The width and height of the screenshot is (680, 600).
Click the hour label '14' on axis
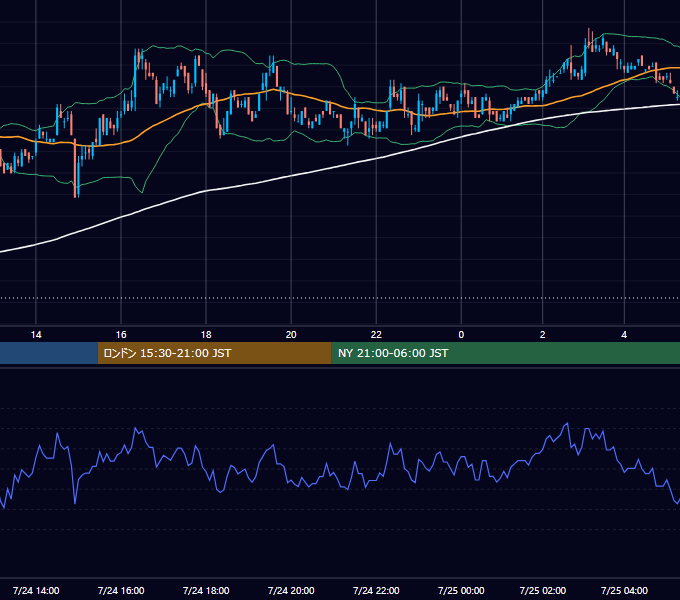pyautogui.click(x=36, y=335)
